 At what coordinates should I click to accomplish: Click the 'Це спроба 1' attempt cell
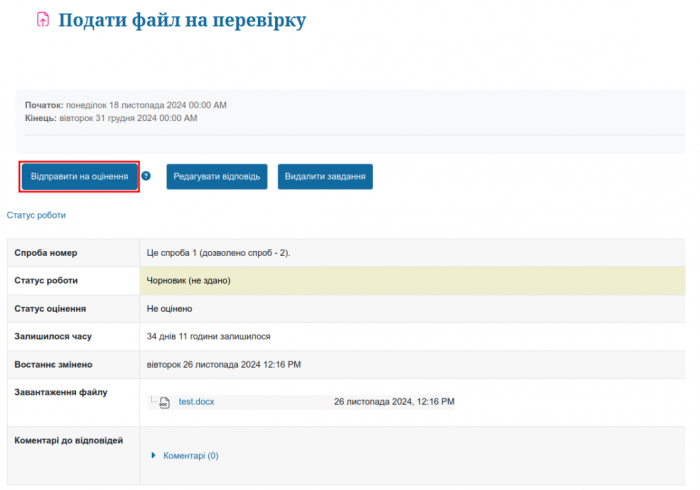coord(218,253)
